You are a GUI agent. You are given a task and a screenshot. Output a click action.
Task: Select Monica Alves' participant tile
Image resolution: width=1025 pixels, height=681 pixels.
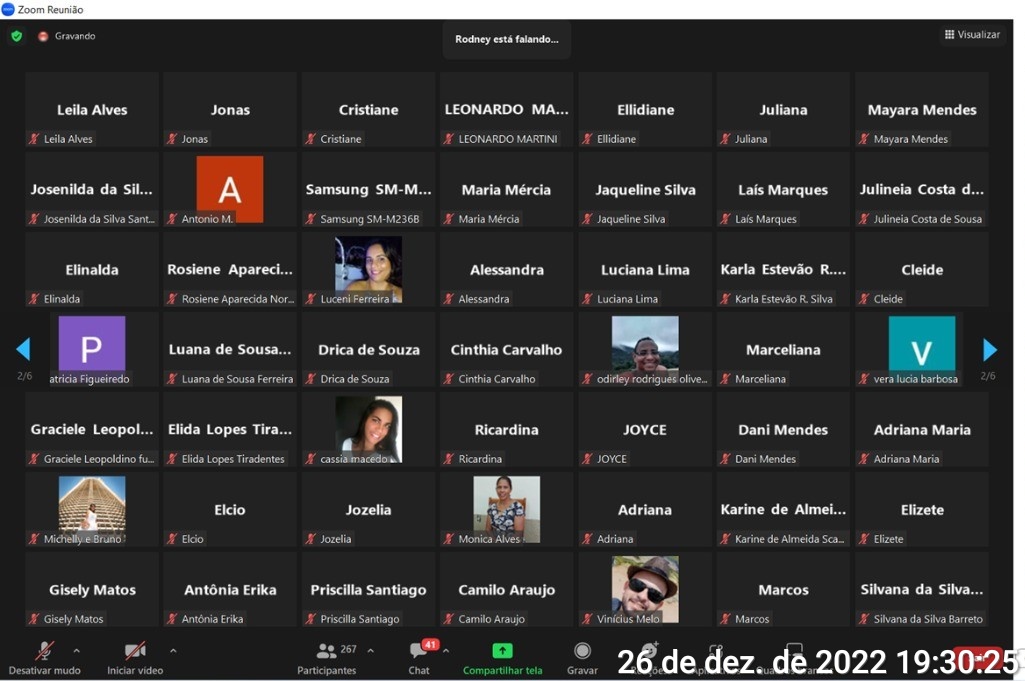click(506, 508)
